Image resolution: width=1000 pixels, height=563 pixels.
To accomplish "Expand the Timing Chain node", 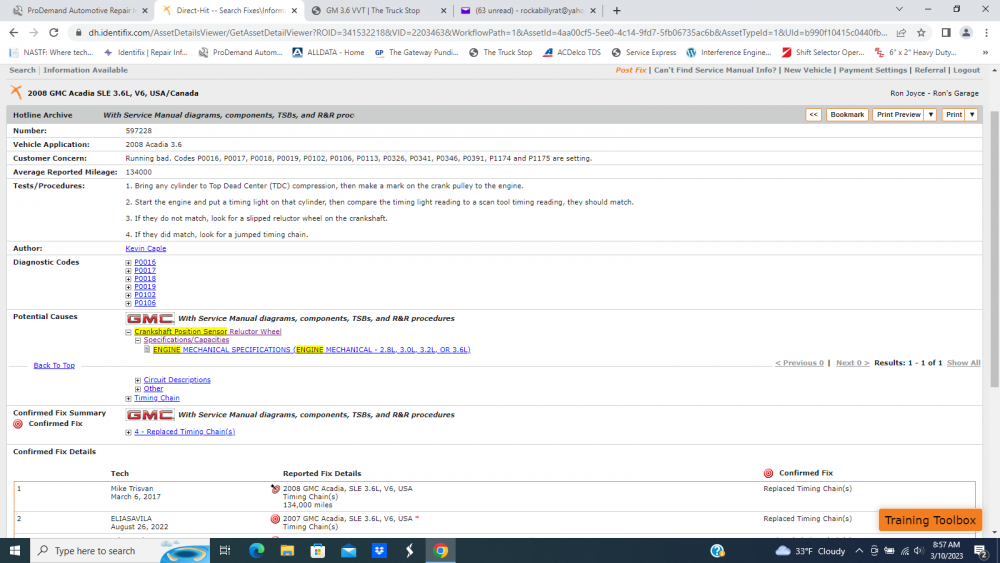I will (x=128, y=398).
